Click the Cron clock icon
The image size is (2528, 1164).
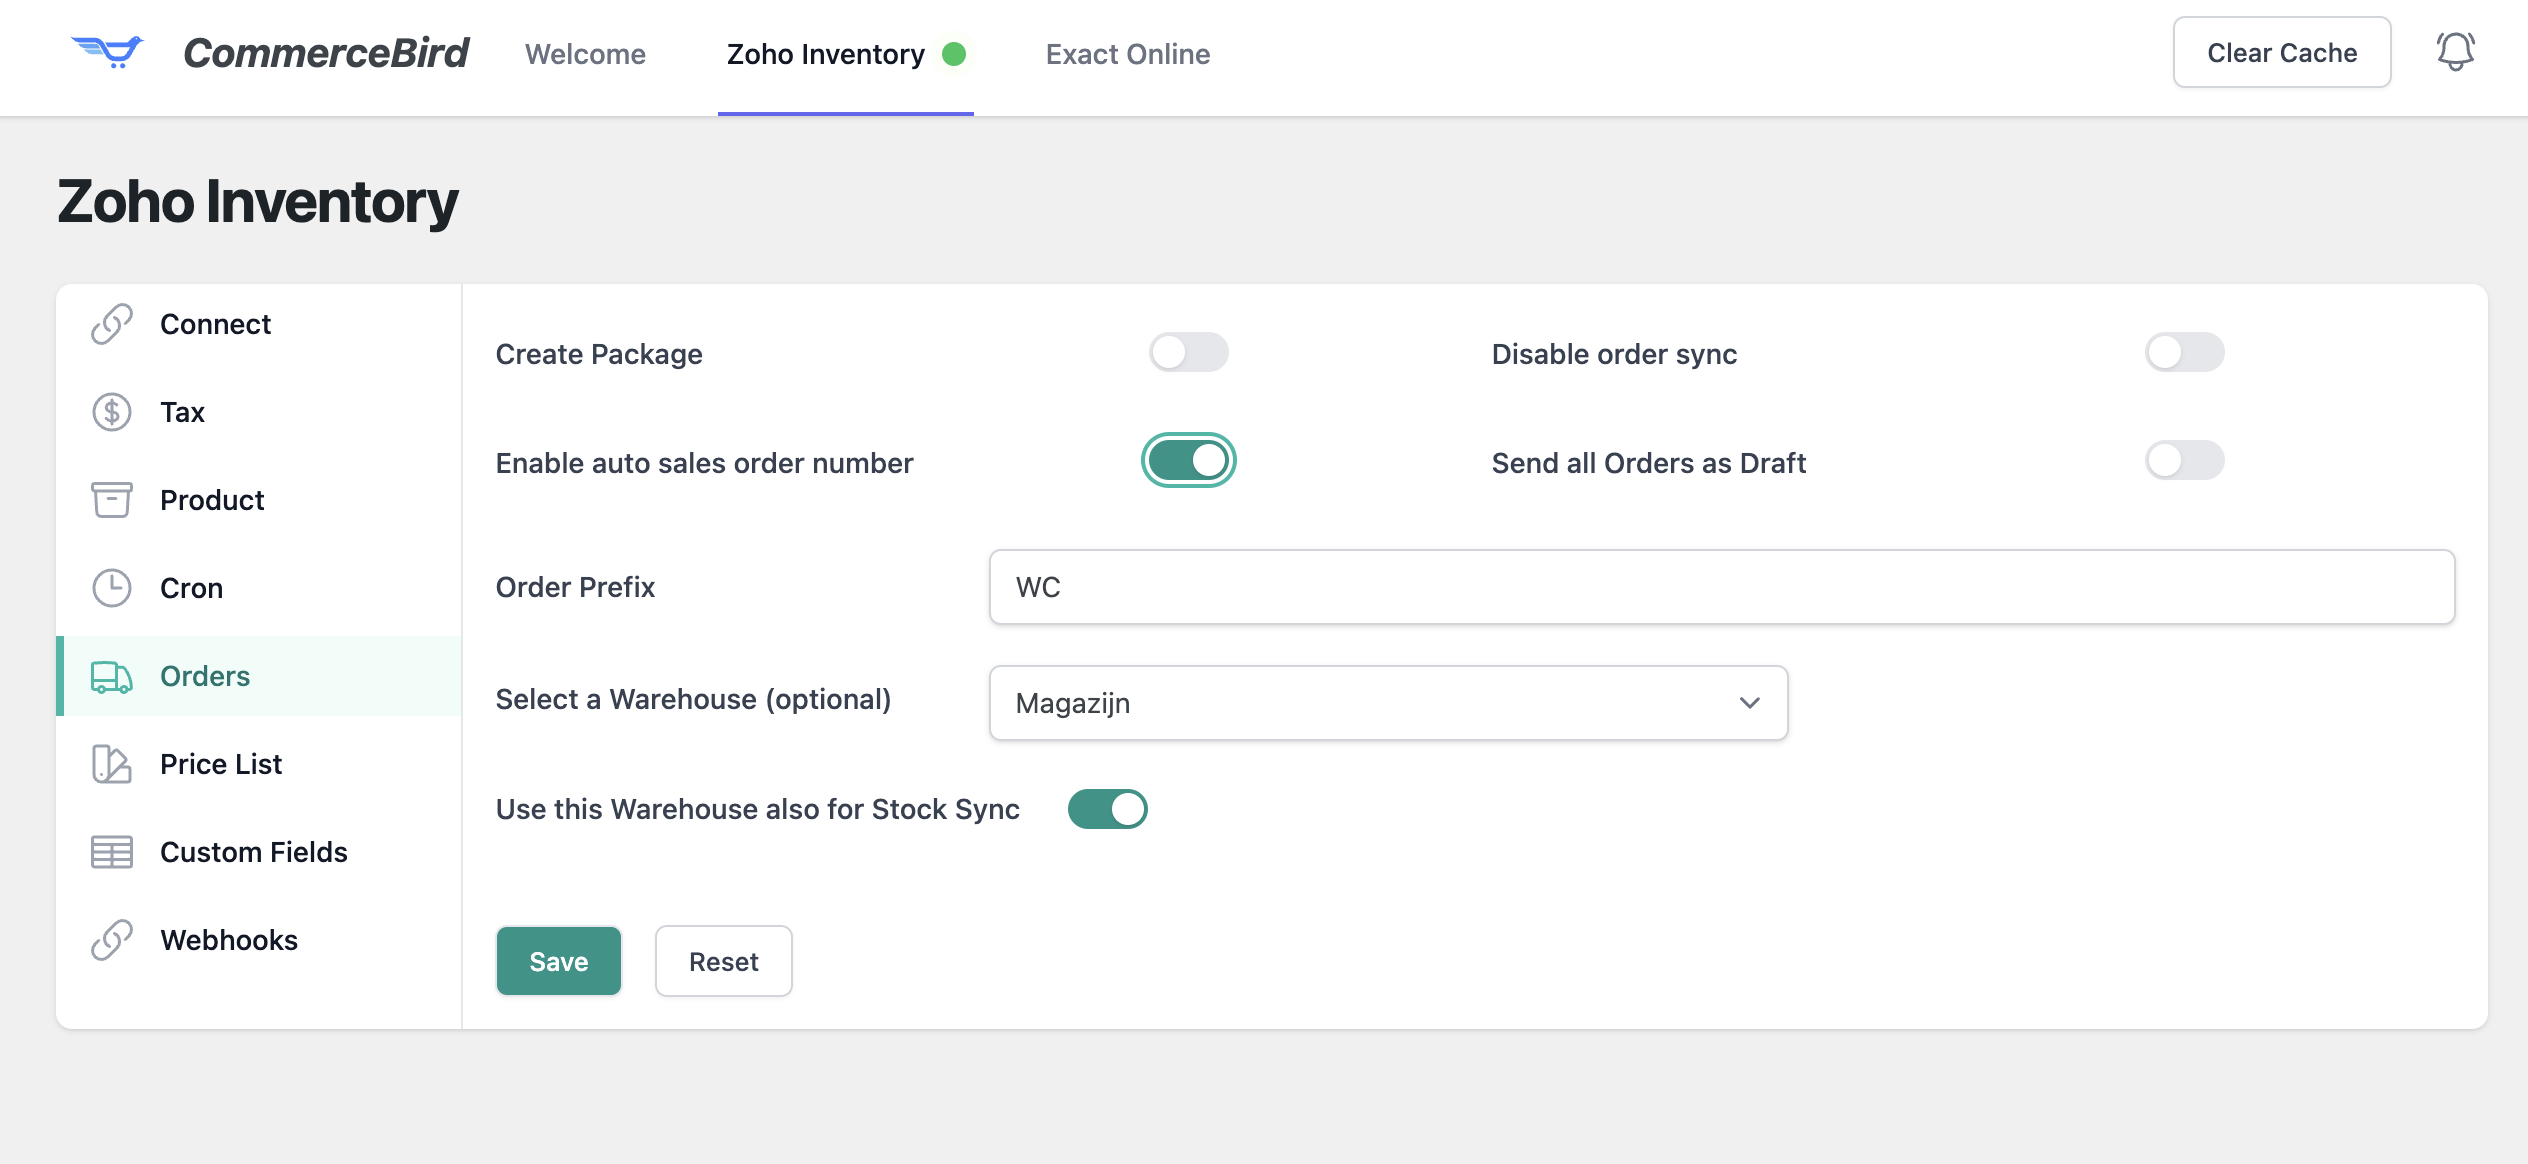pyautogui.click(x=112, y=588)
